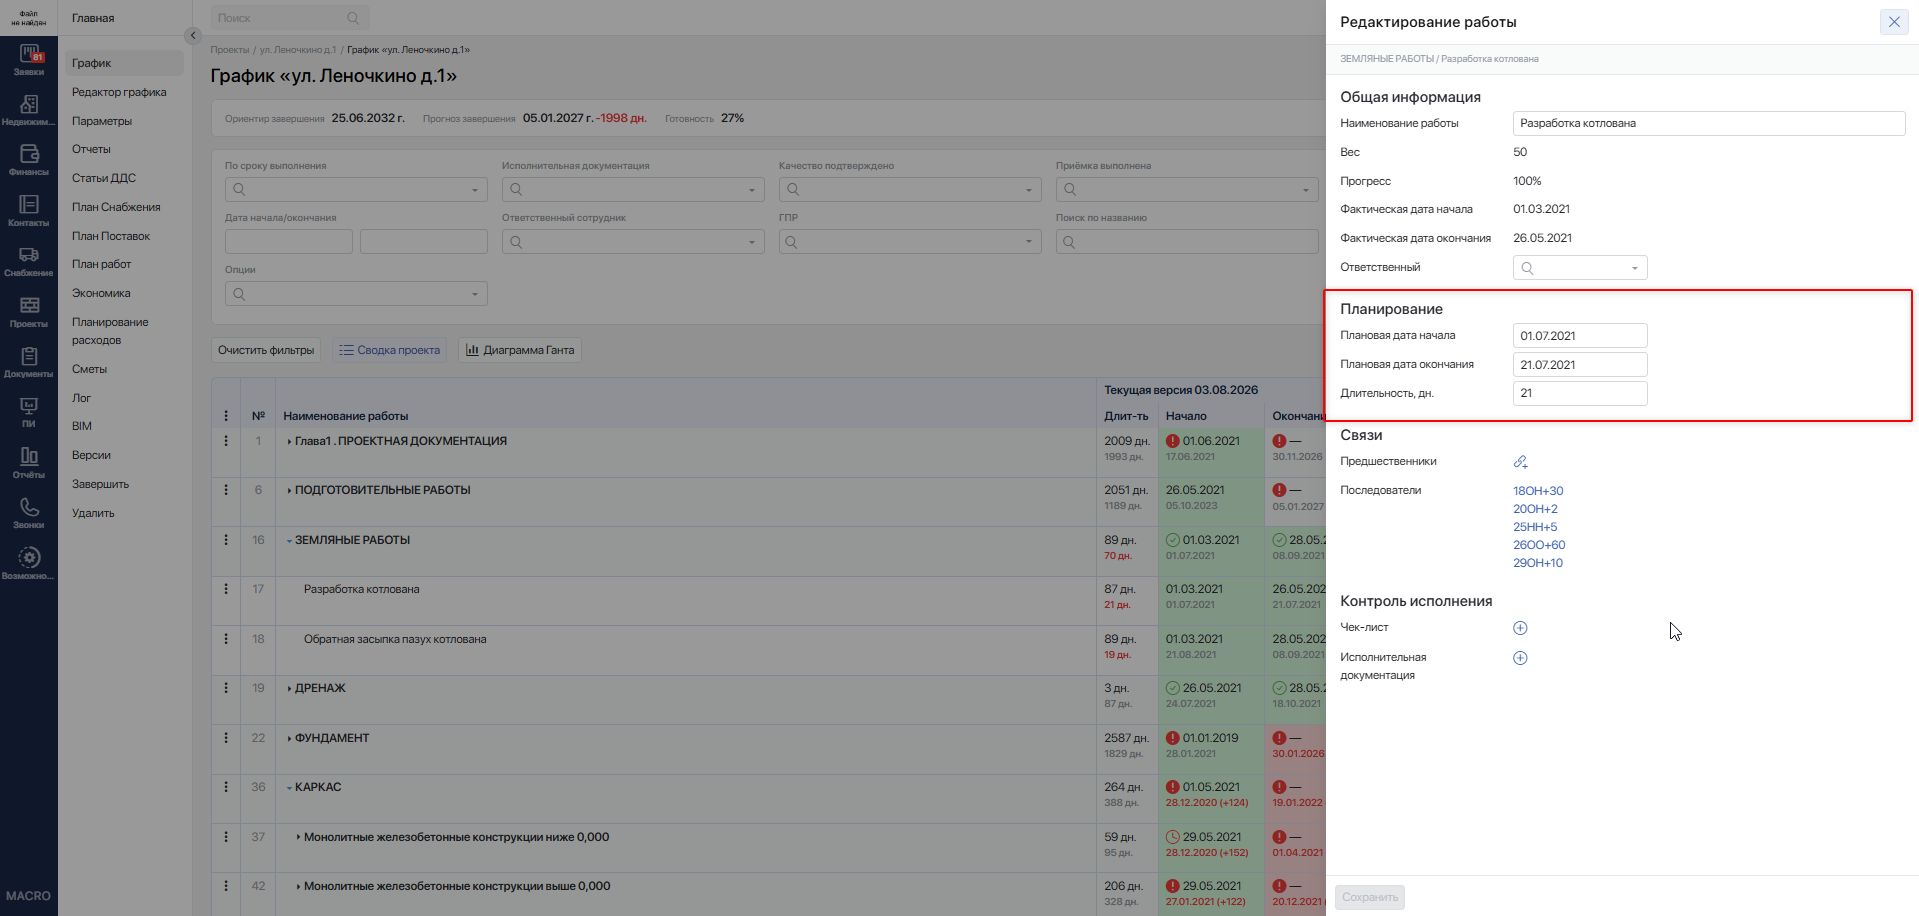Edit Наименование работы field
This screenshot has height=916, width=1919.
click(x=1709, y=123)
